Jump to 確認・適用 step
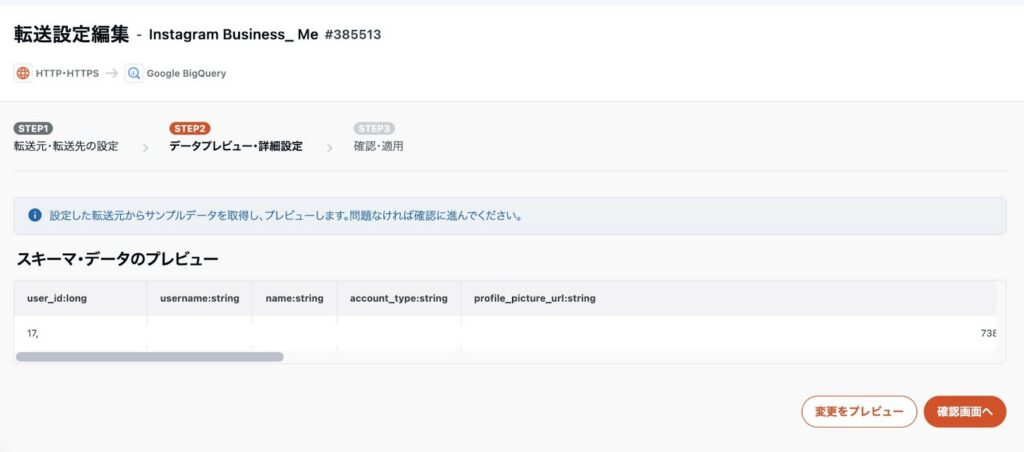The image size is (1024, 452). click(x=379, y=146)
